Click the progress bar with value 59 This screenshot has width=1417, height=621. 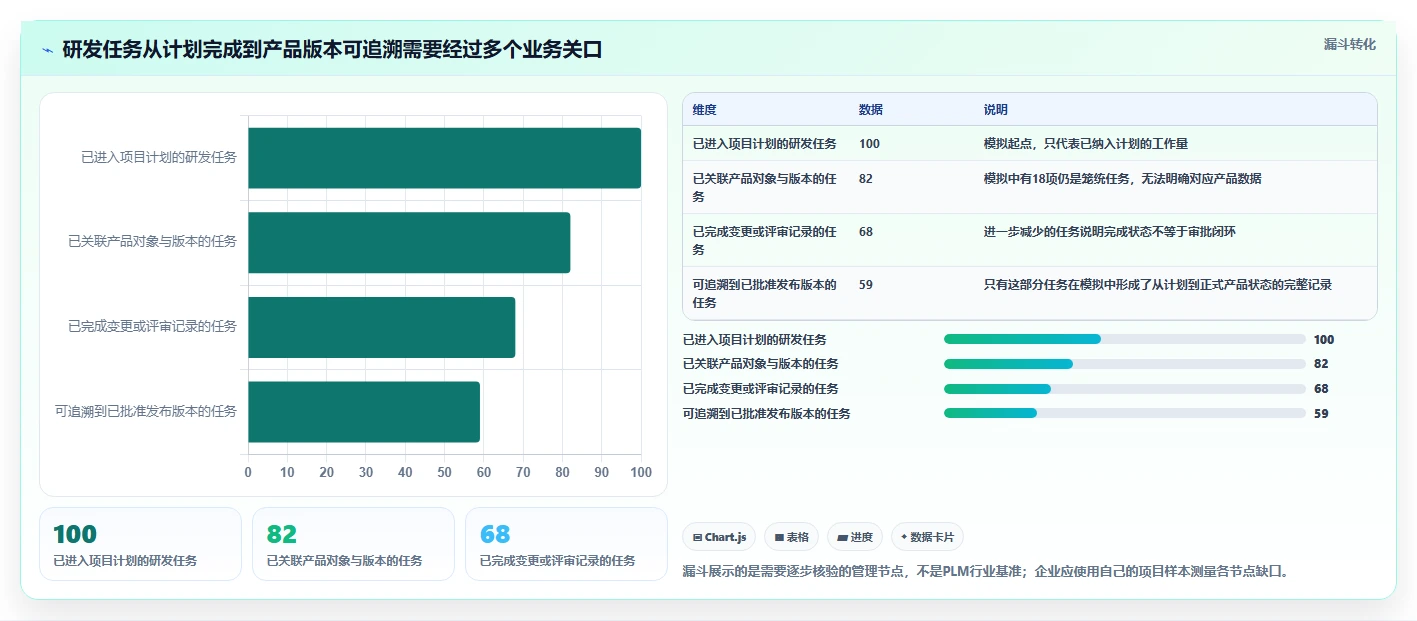click(x=1125, y=413)
